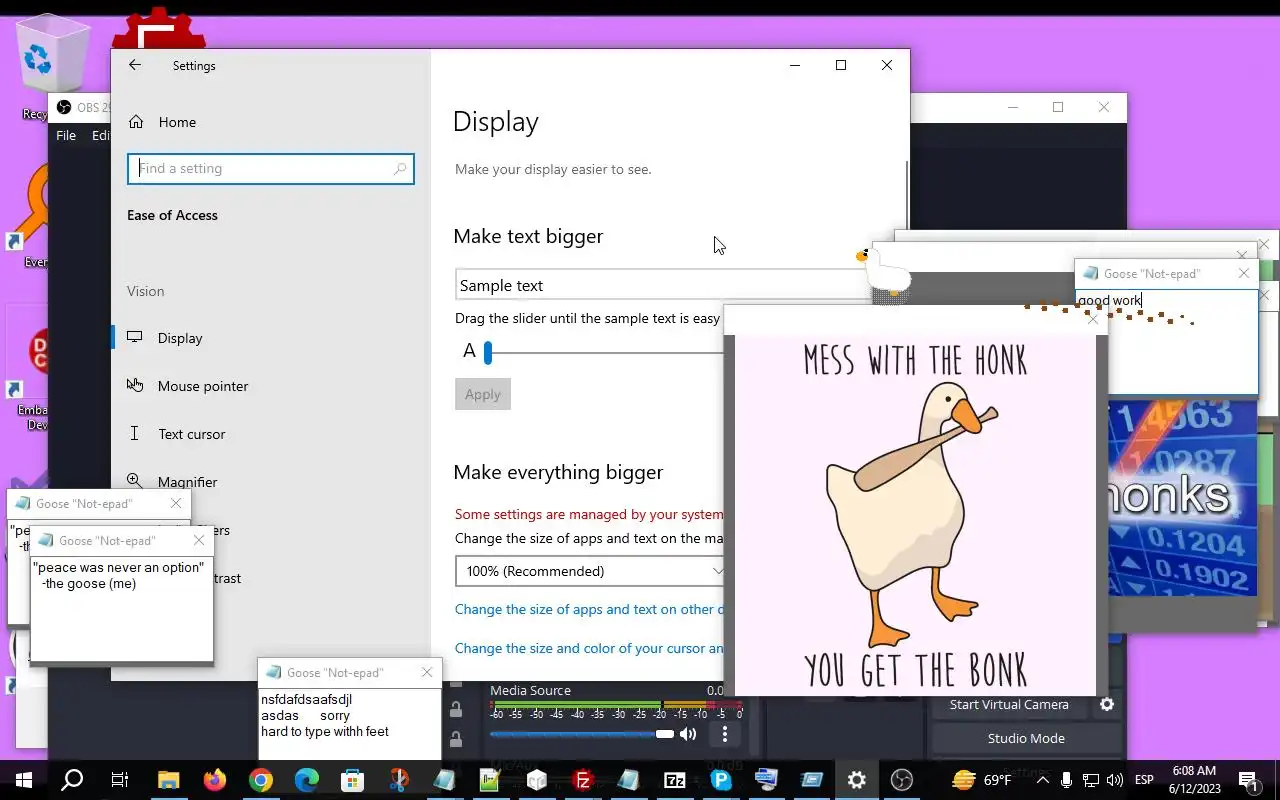Launch Firefox from taskbar
Screen dimensions: 1280x800
[x=215, y=780]
